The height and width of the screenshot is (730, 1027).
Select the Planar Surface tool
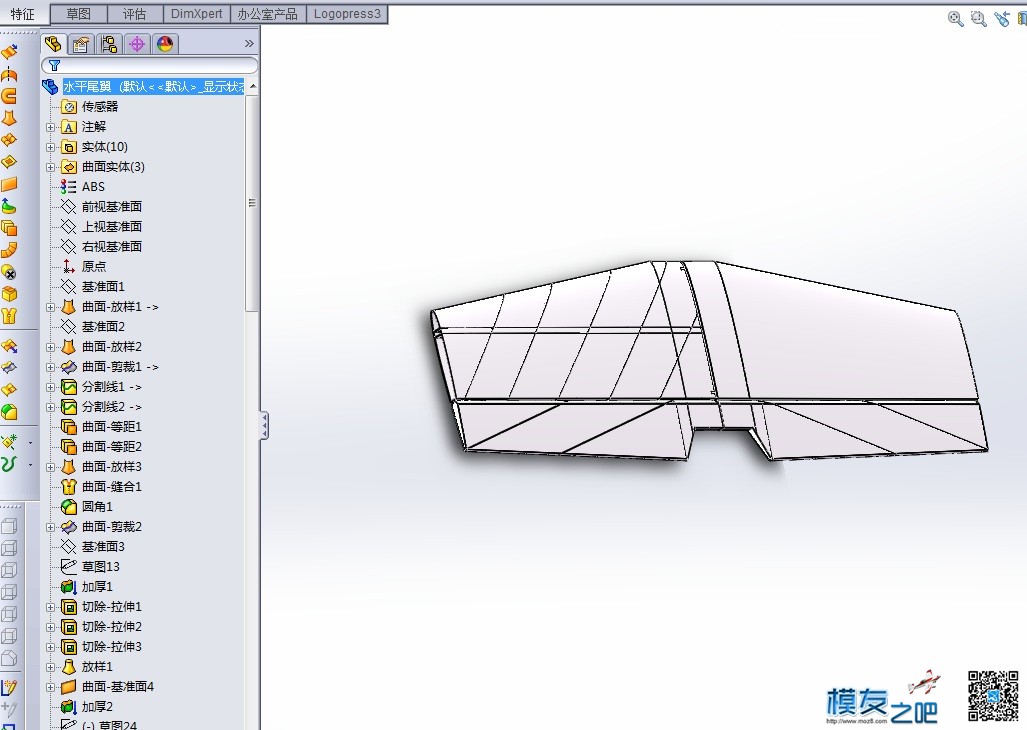[x=9, y=185]
